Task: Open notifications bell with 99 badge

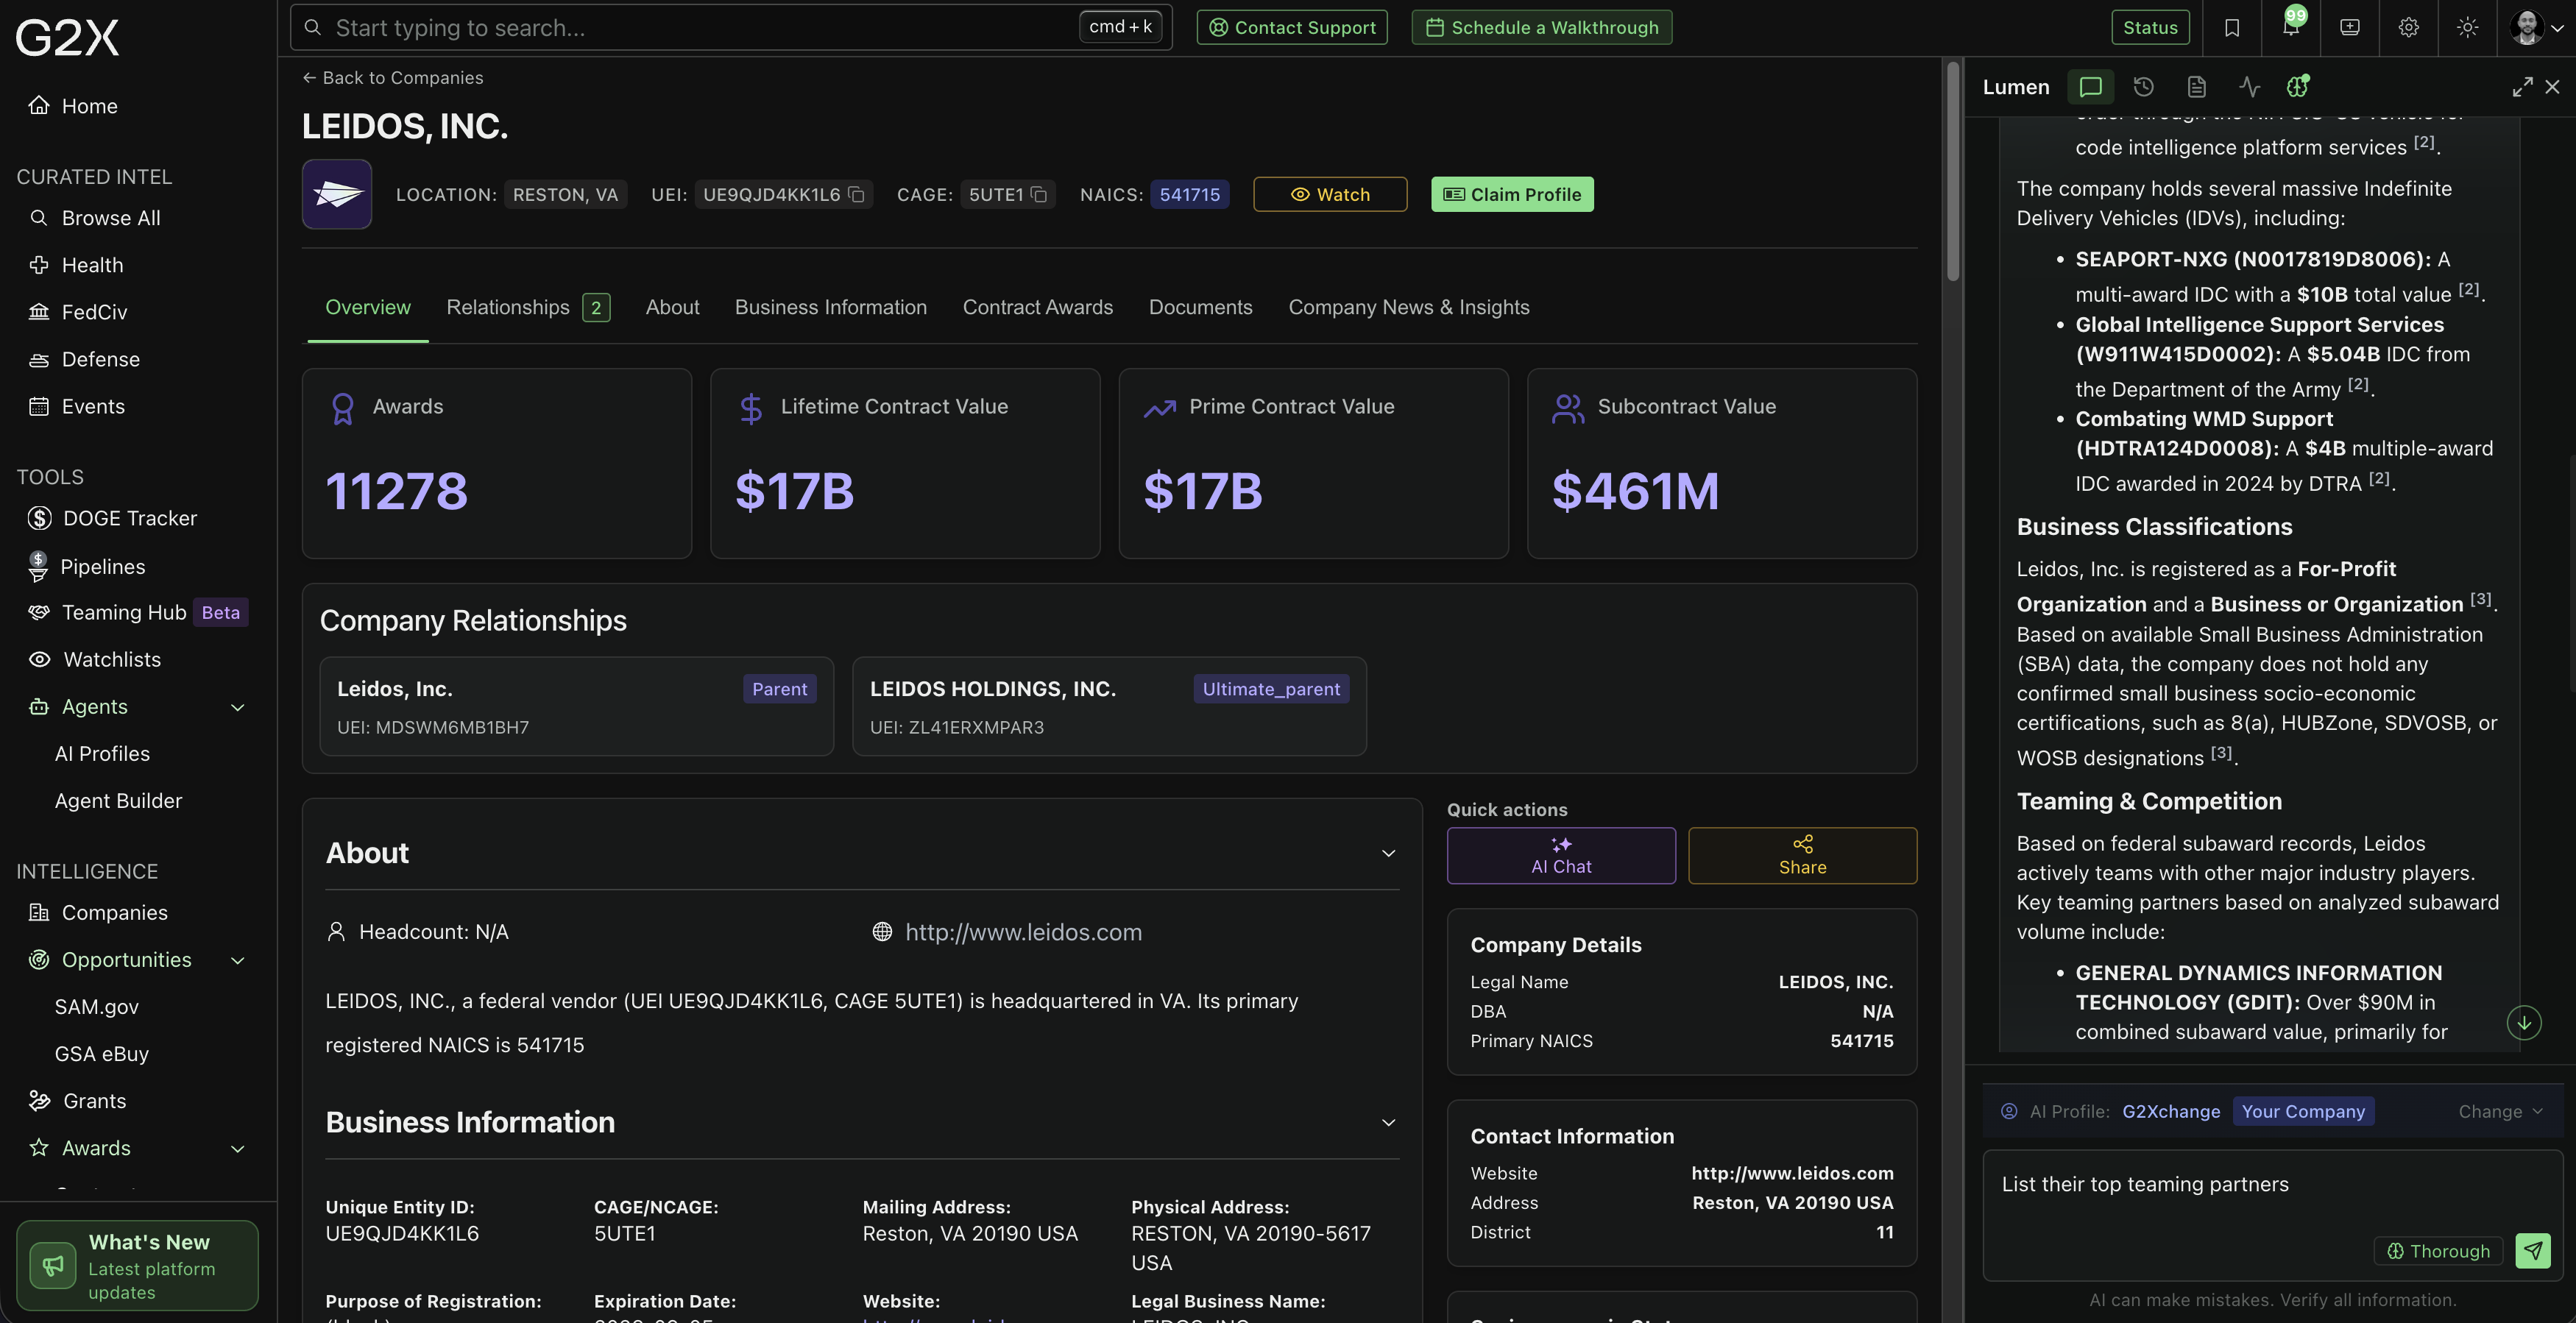Action: coord(2291,27)
